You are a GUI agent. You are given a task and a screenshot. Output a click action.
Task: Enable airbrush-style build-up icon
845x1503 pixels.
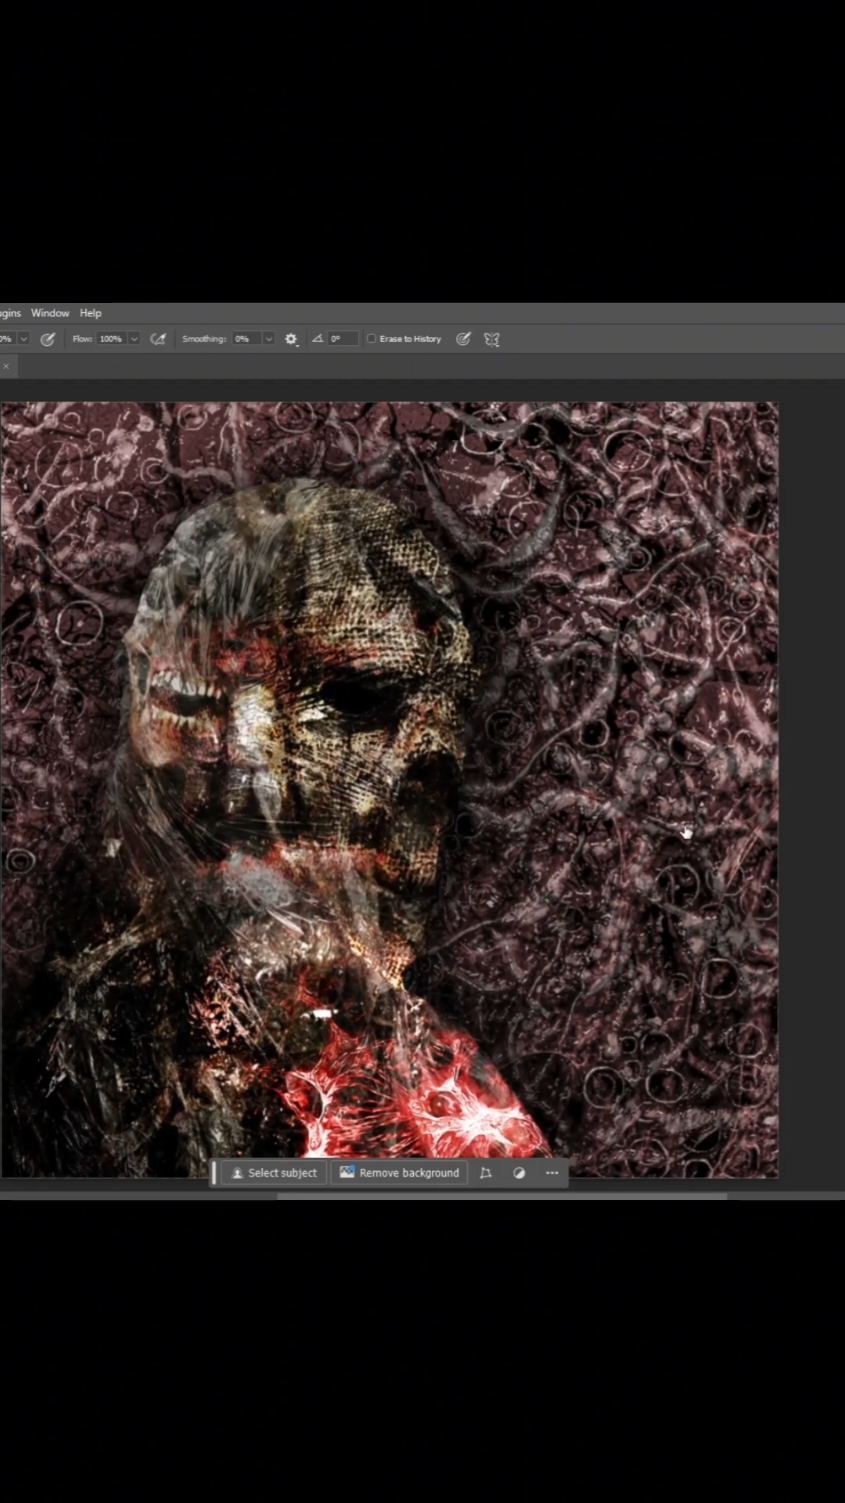click(158, 339)
